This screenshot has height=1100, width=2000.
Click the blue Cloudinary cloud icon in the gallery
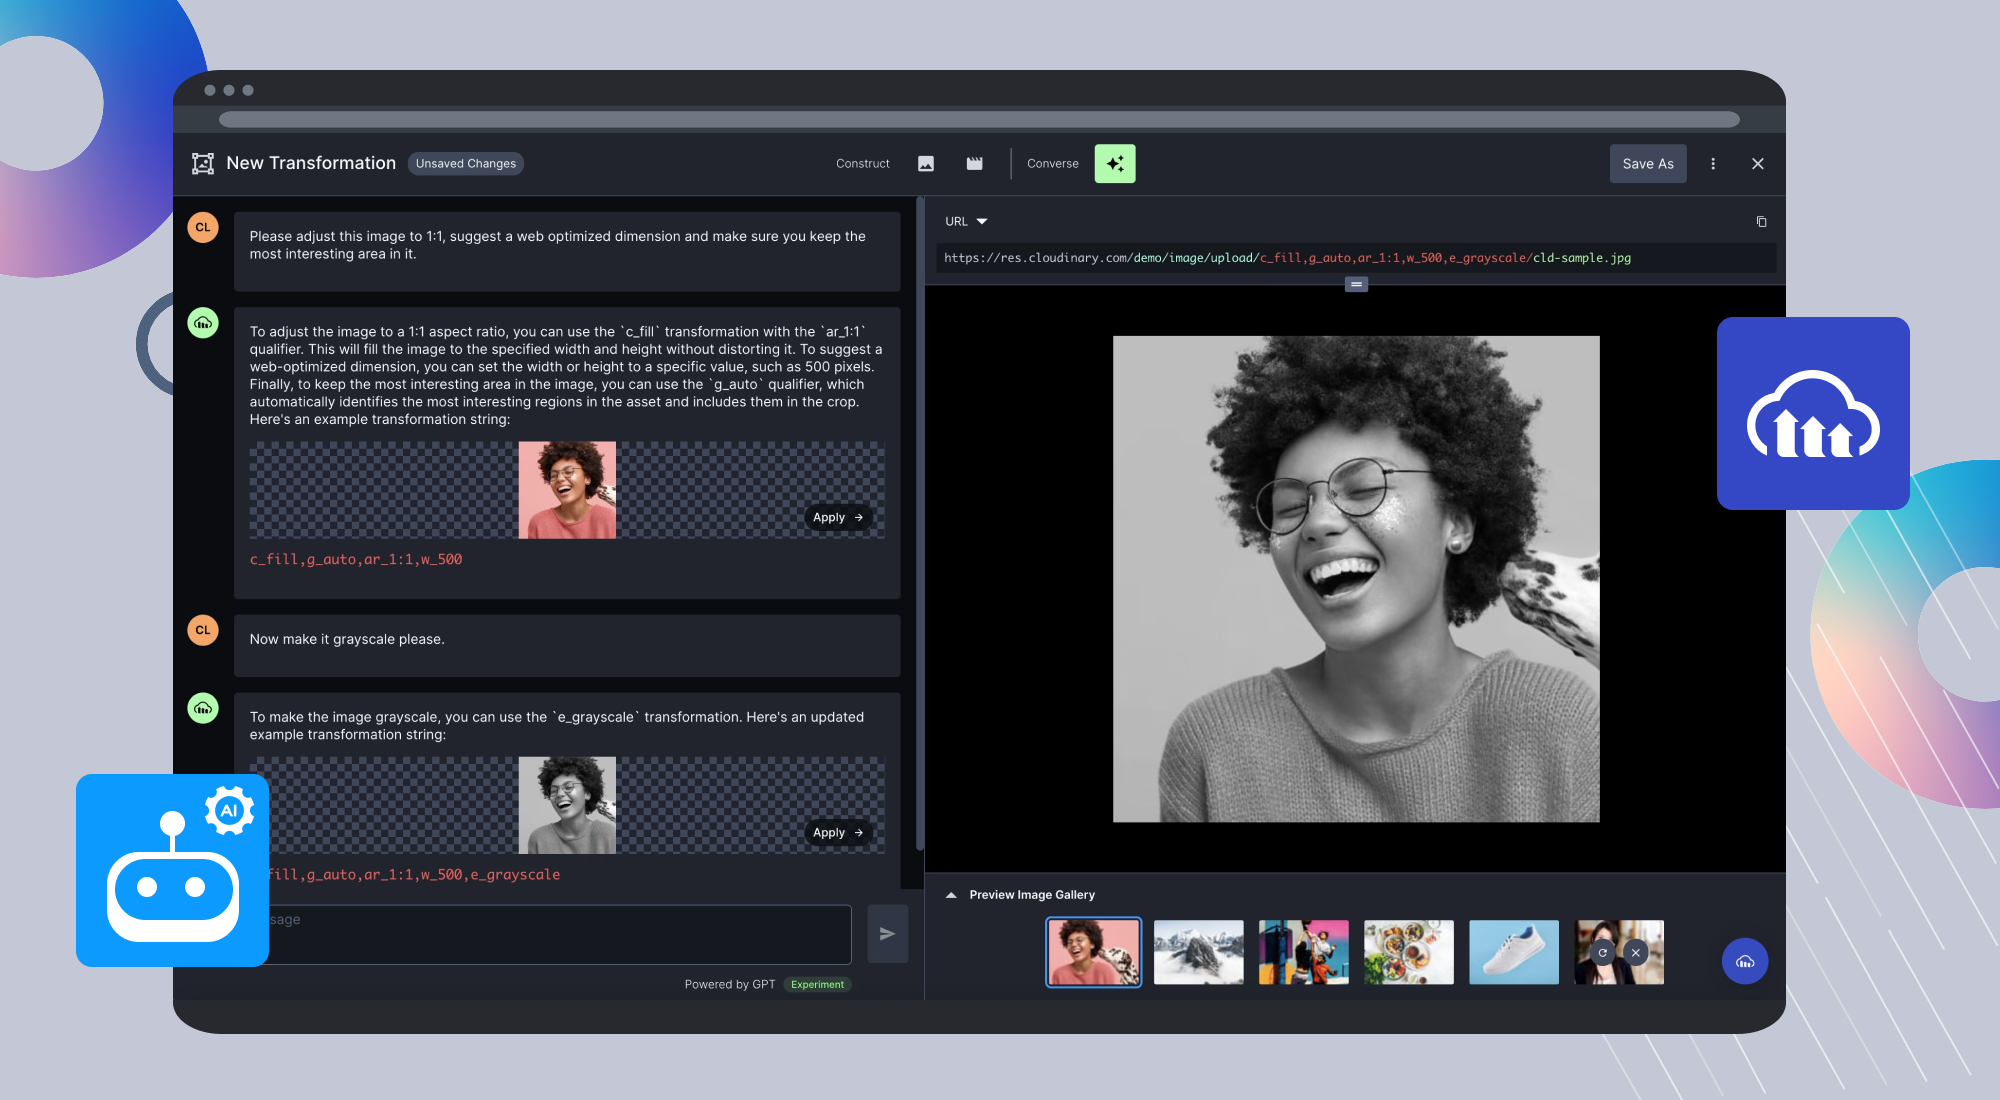[1745, 961]
